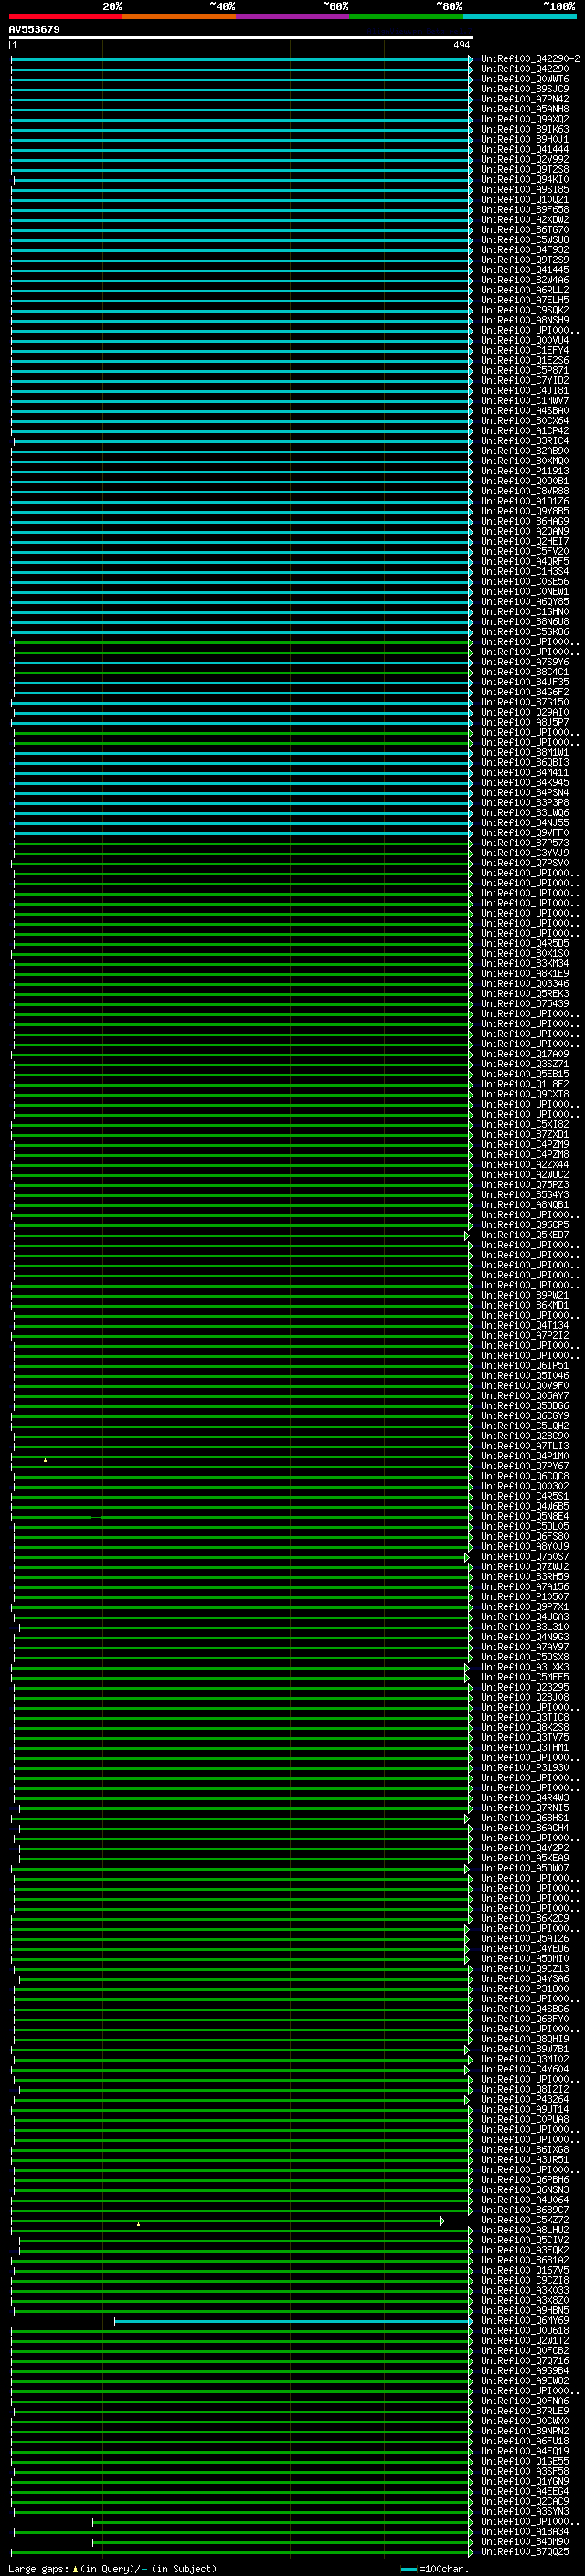Open hit UniRef100_Q4P1M0

(525, 1456)
